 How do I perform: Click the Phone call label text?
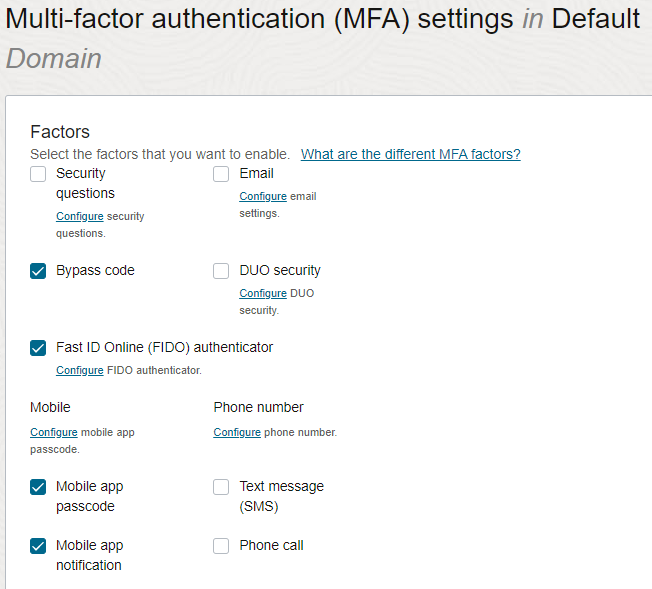[271, 545]
